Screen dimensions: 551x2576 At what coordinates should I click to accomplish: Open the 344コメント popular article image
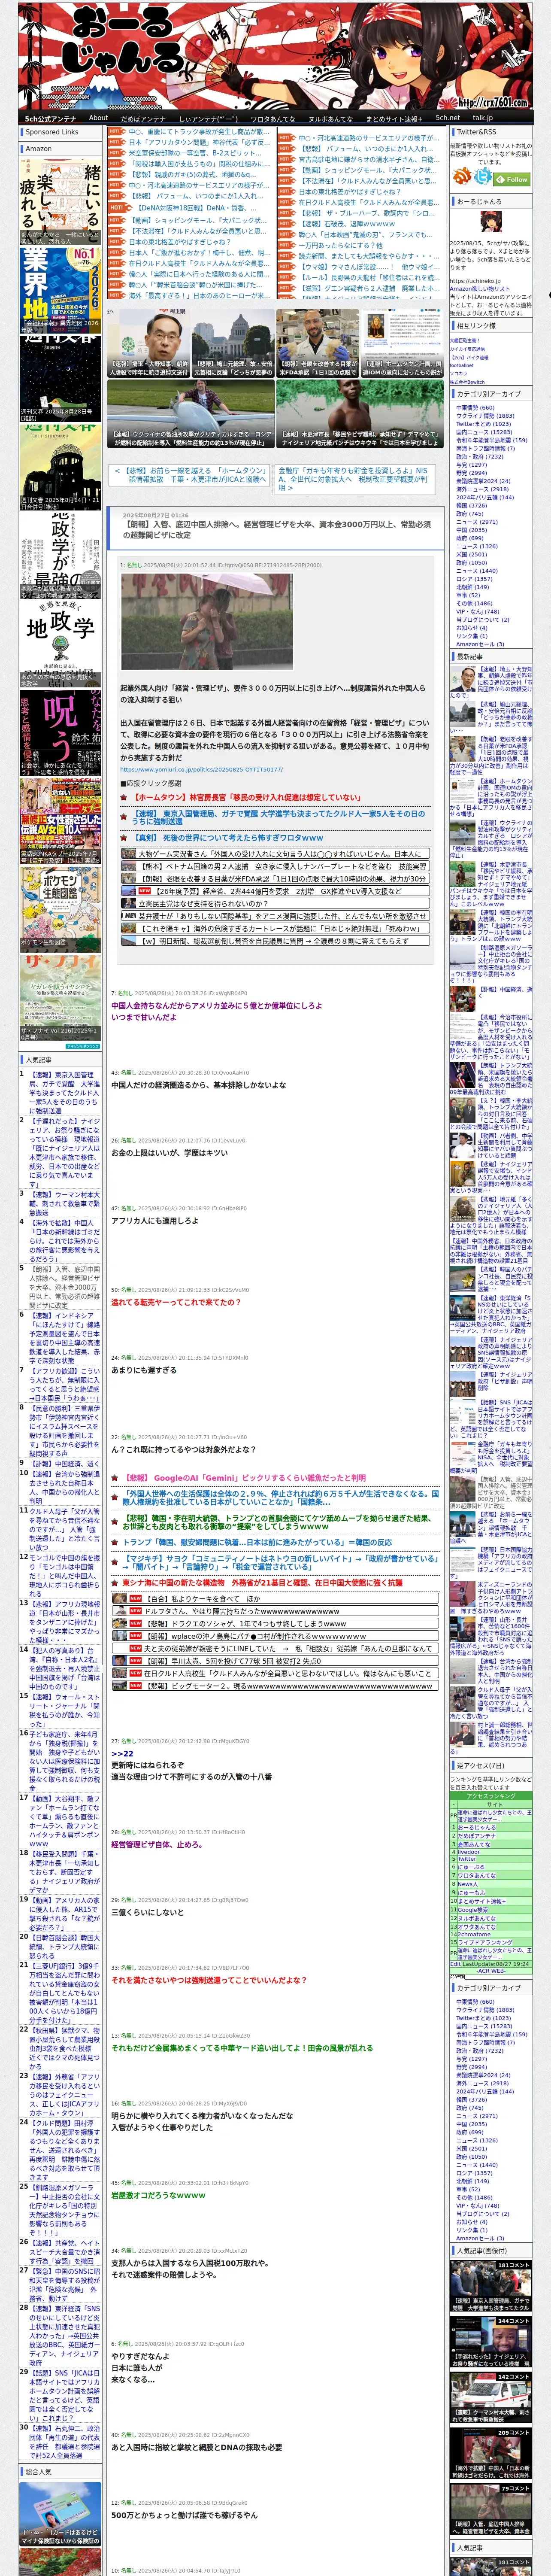[490, 2342]
